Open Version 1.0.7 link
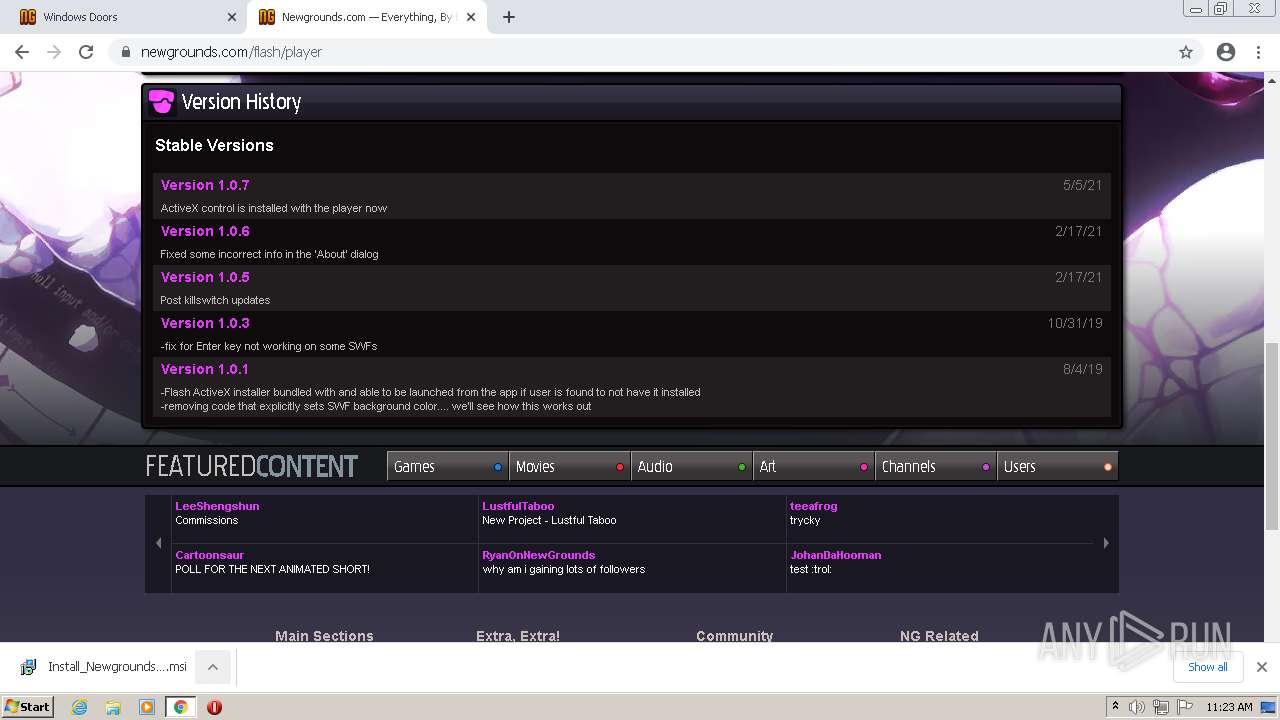 click(x=205, y=185)
